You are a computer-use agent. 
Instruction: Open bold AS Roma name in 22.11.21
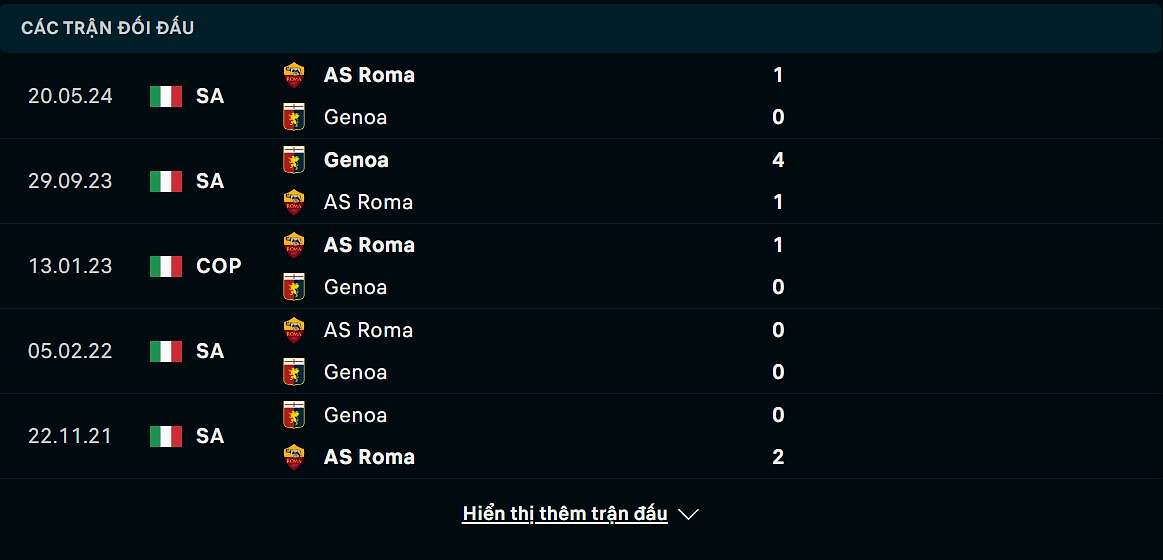(369, 457)
